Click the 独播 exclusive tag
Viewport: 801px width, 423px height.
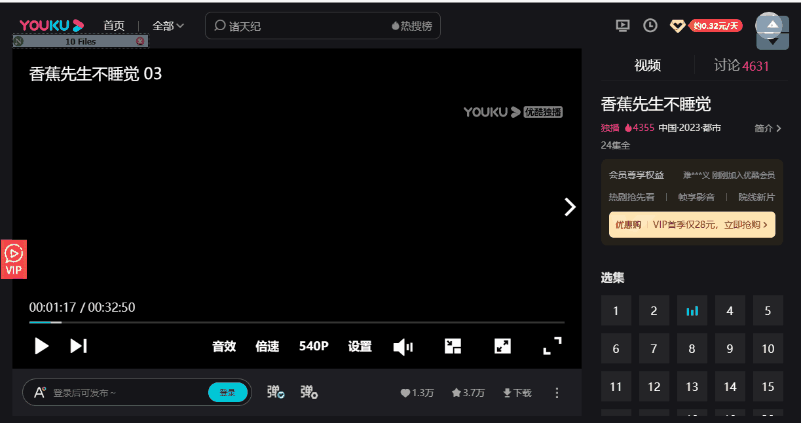[610, 128]
